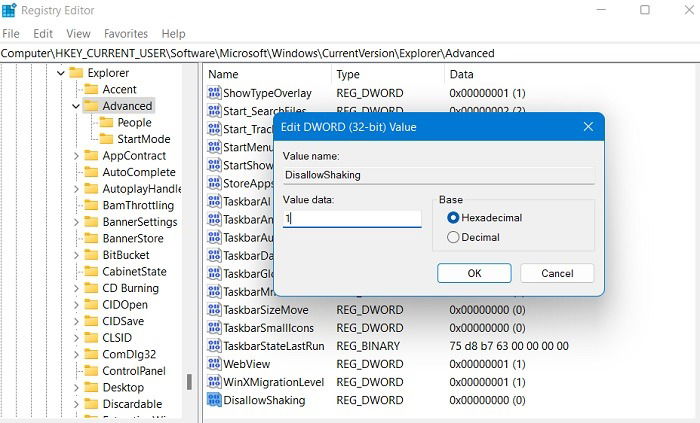This screenshot has width=700, height=423.
Task: Close the Edit DWORD dialog with X
Action: pos(588,127)
